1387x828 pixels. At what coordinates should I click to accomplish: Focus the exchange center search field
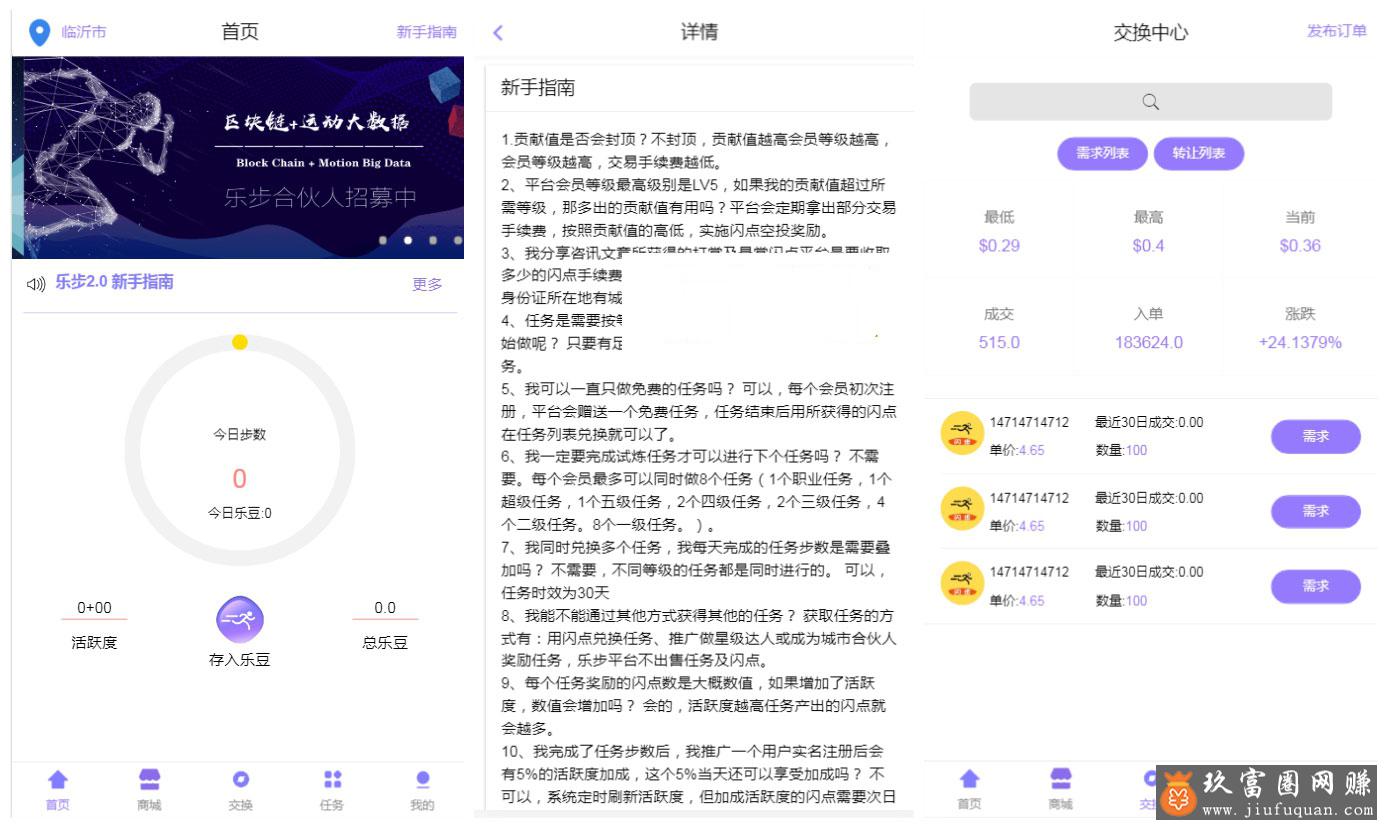[1150, 101]
